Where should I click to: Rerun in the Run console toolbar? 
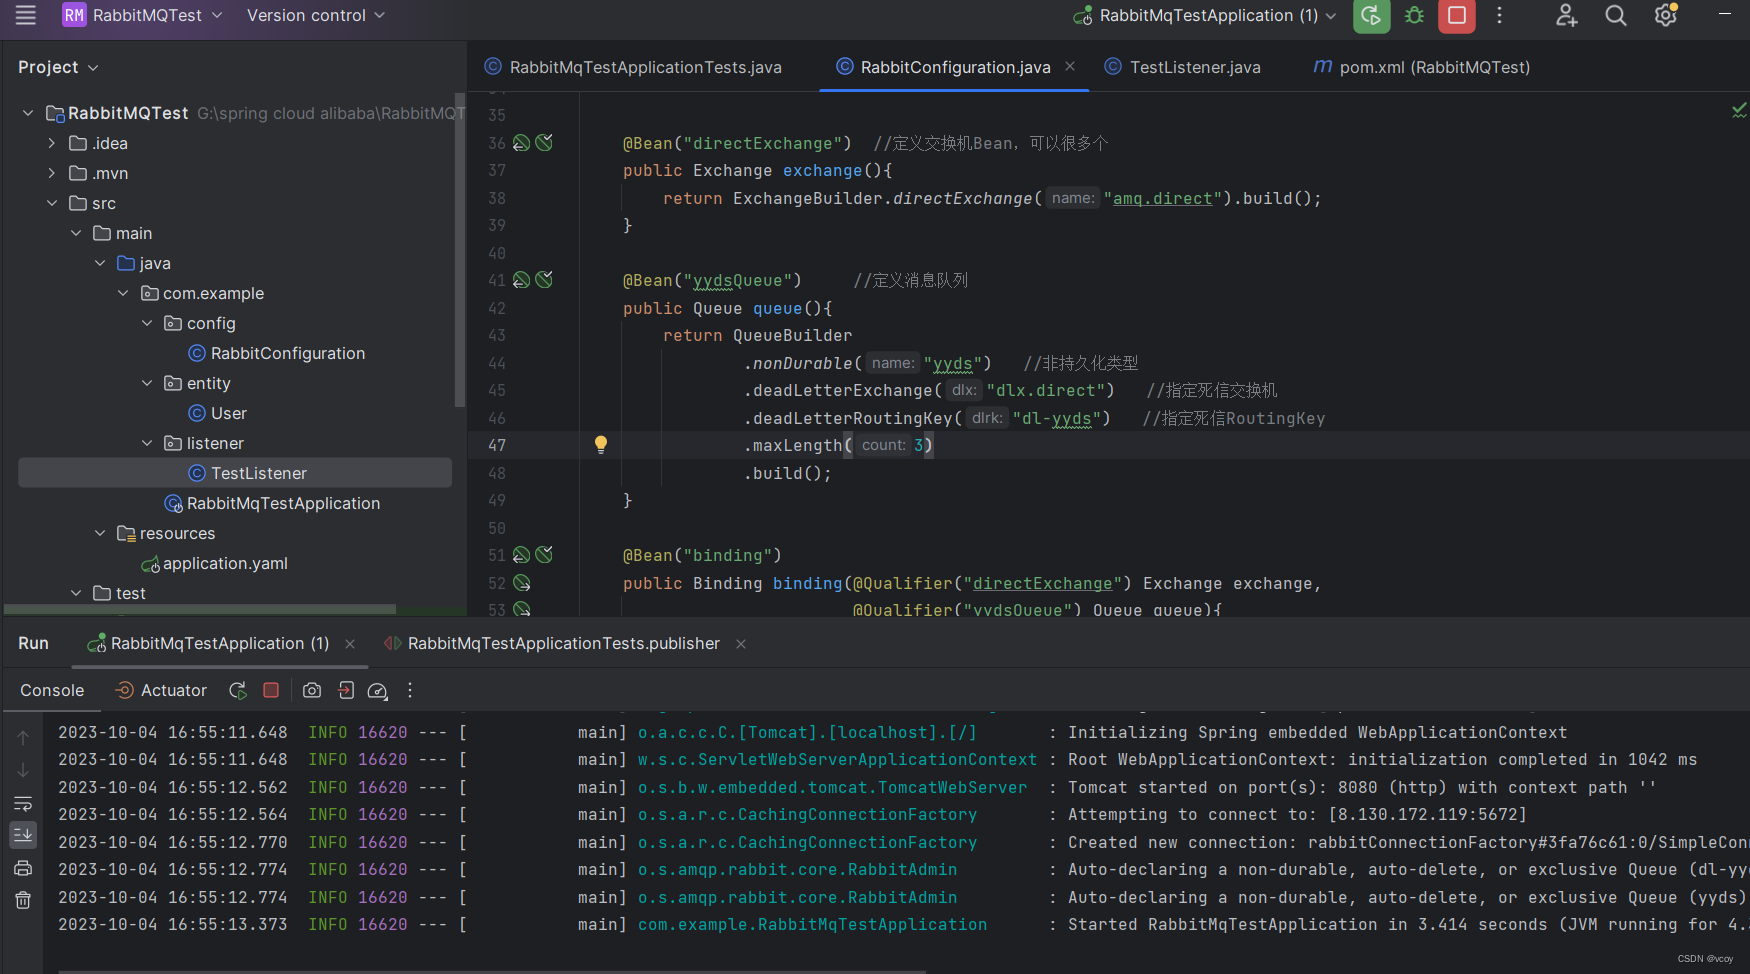point(238,690)
